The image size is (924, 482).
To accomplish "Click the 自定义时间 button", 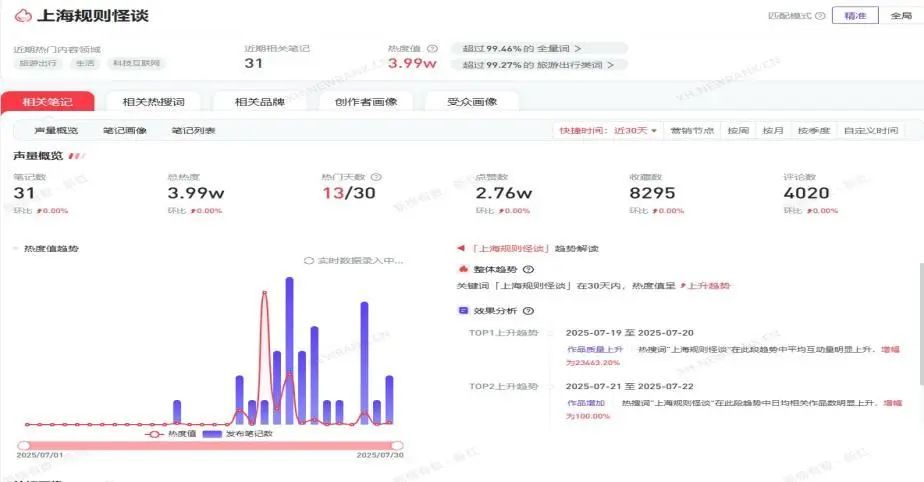I will 870,131.
